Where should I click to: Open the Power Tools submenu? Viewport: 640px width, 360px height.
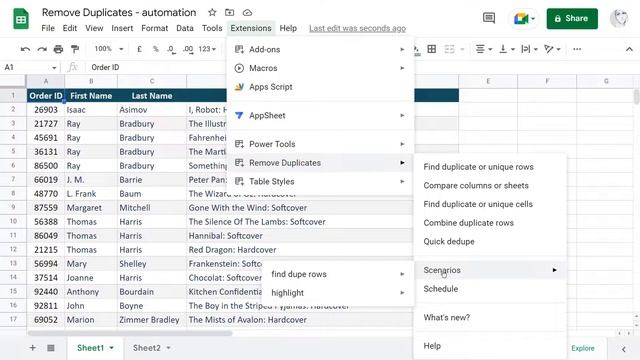(320, 144)
